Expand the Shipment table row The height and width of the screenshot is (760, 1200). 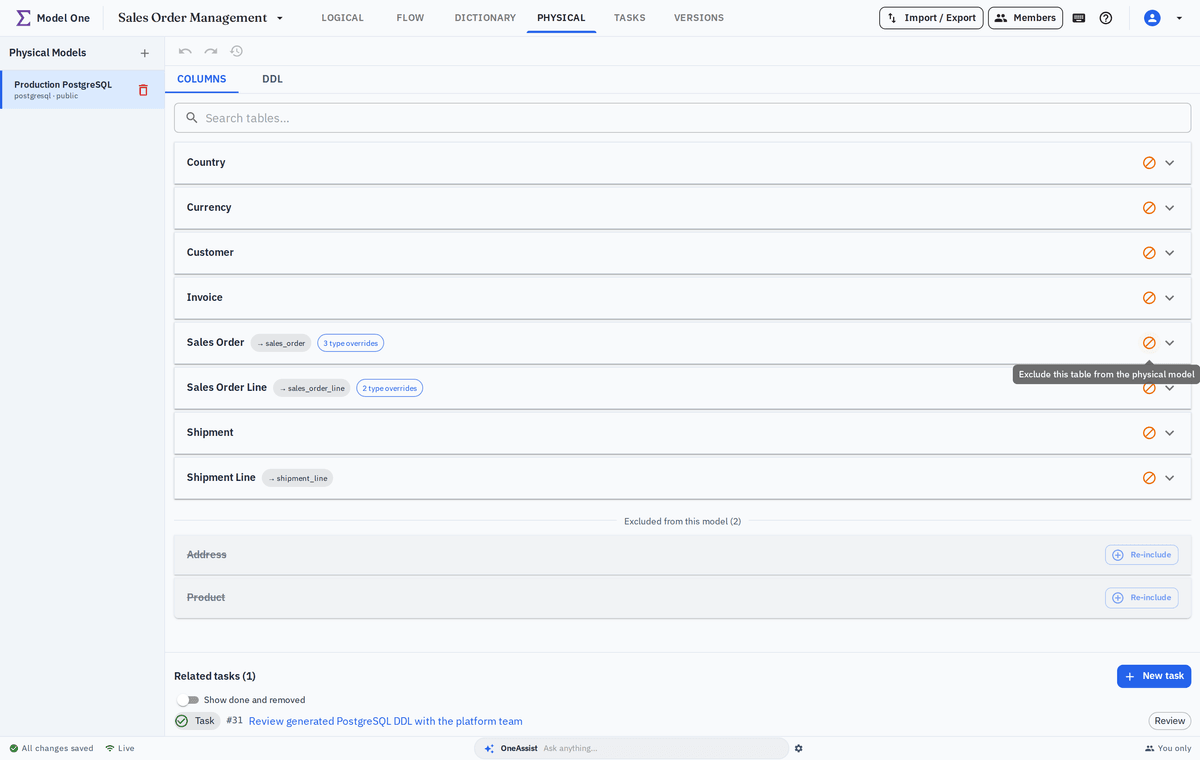coord(1169,433)
